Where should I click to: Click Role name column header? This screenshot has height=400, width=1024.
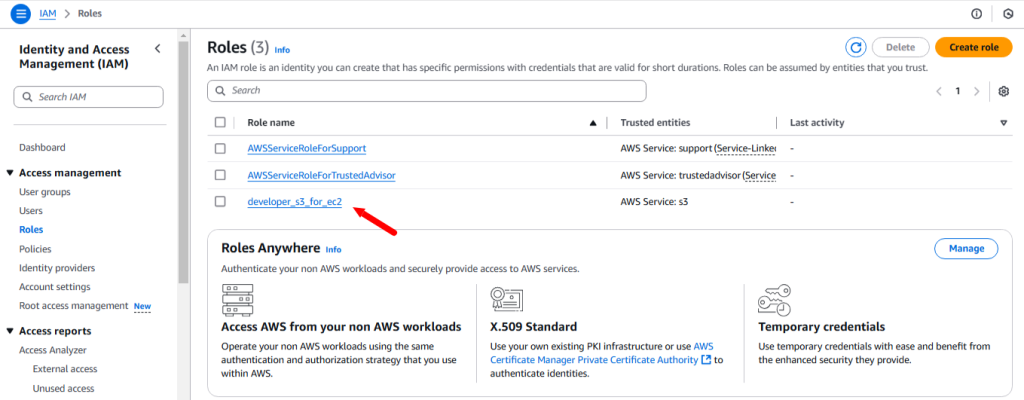click(271, 122)
